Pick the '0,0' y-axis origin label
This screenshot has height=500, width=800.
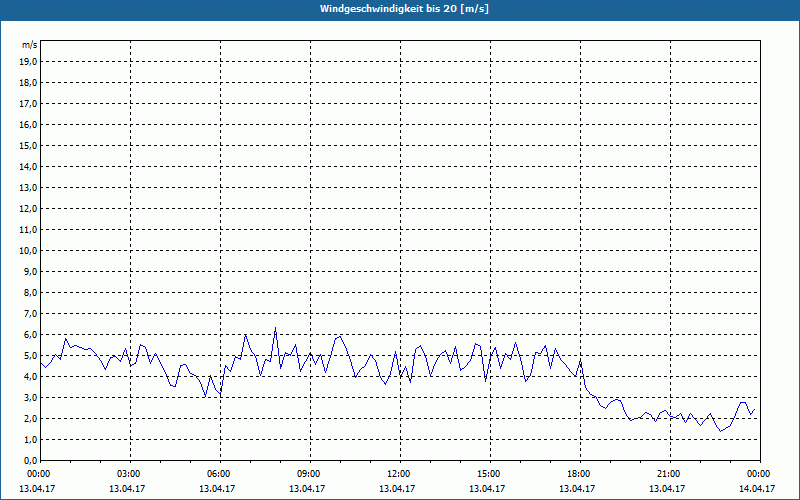click(x=31, y=461)
